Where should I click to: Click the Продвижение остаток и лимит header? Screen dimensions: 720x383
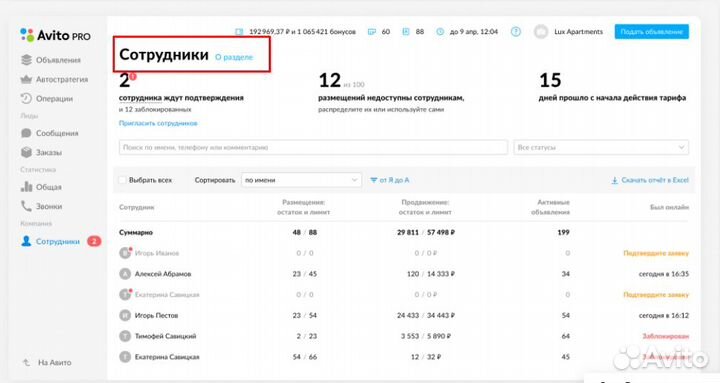pyautogui.click(x=425, y=207)
